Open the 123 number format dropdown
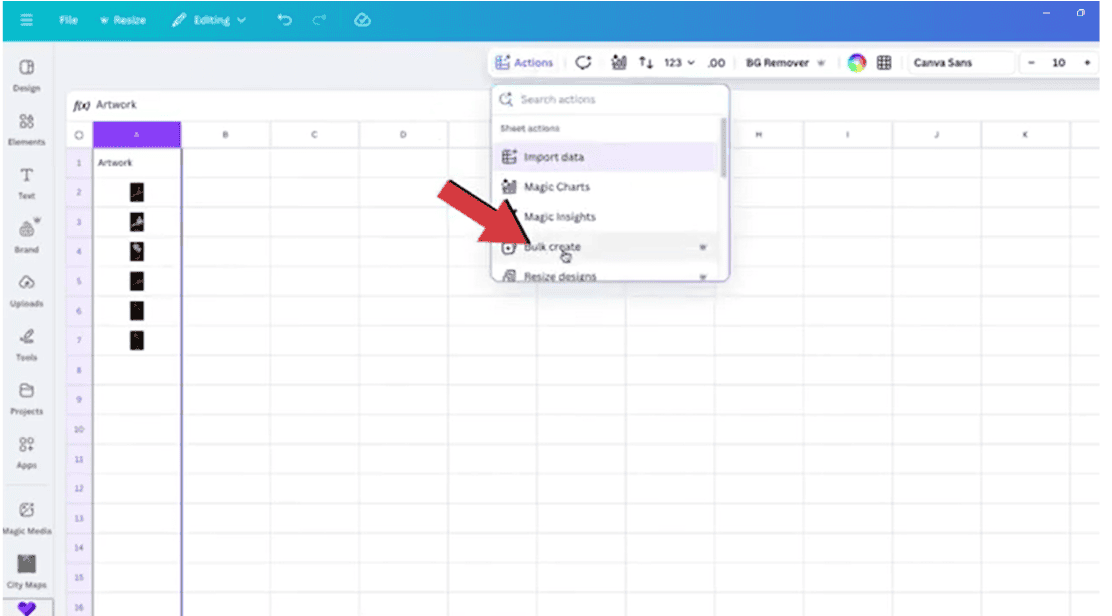This screenshot has width=1112, height=616. [680, 63]
